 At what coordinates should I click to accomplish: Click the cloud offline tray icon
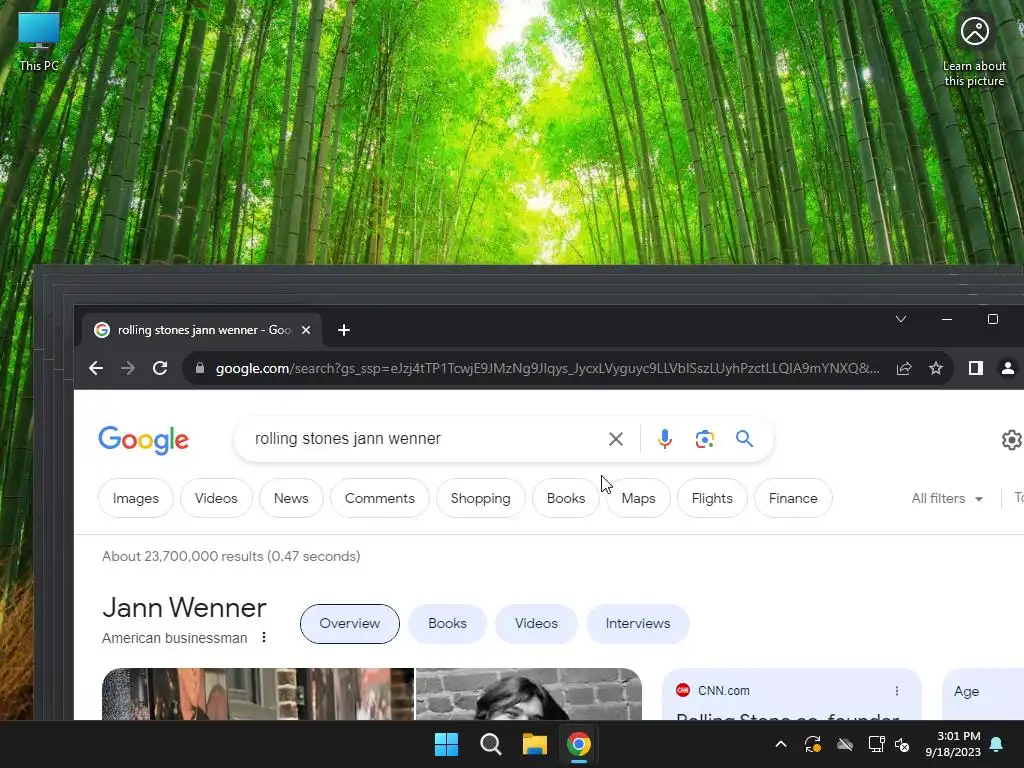(845, 744)
